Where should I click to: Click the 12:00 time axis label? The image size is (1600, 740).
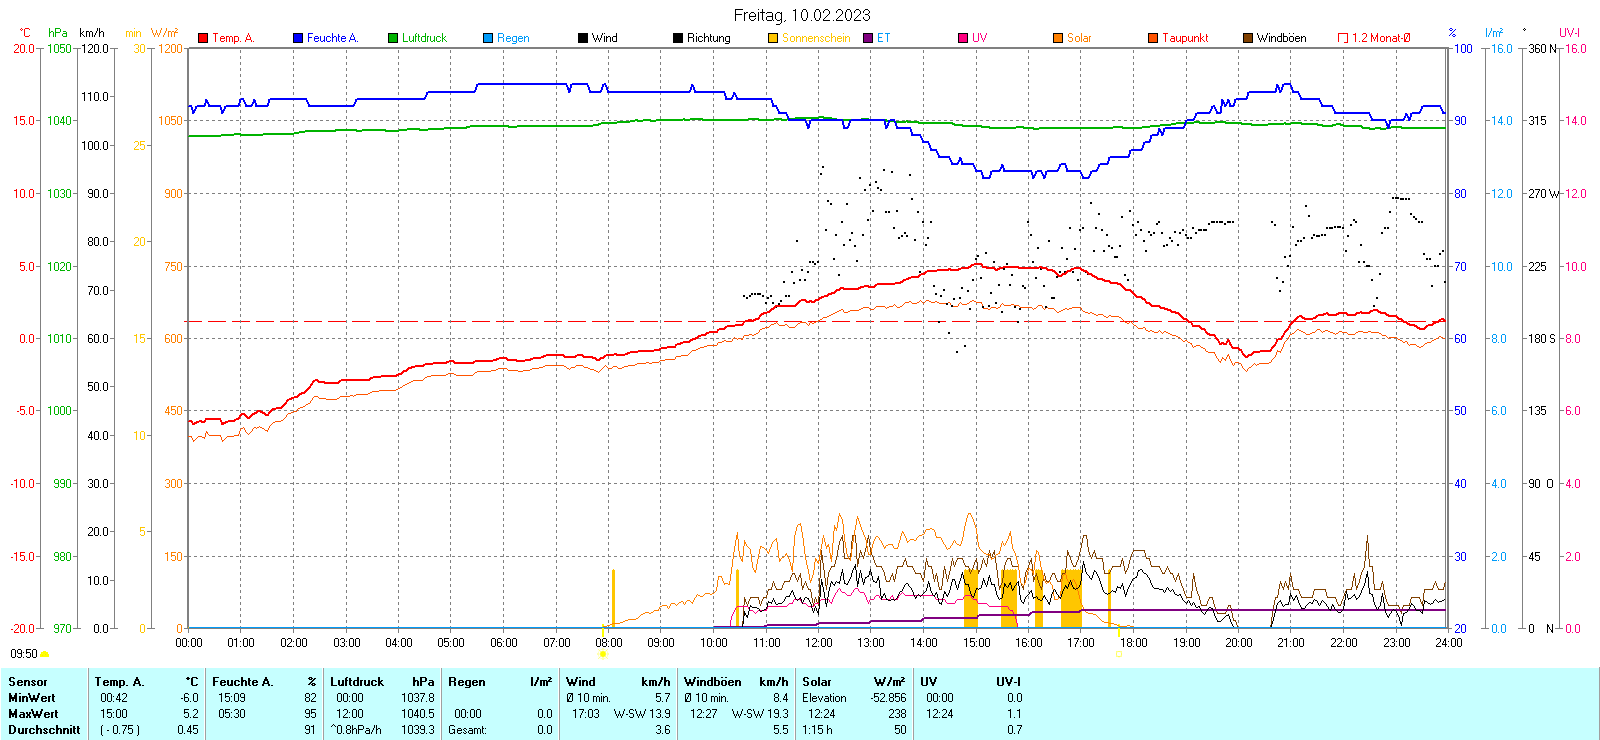[x=818, y=643]
